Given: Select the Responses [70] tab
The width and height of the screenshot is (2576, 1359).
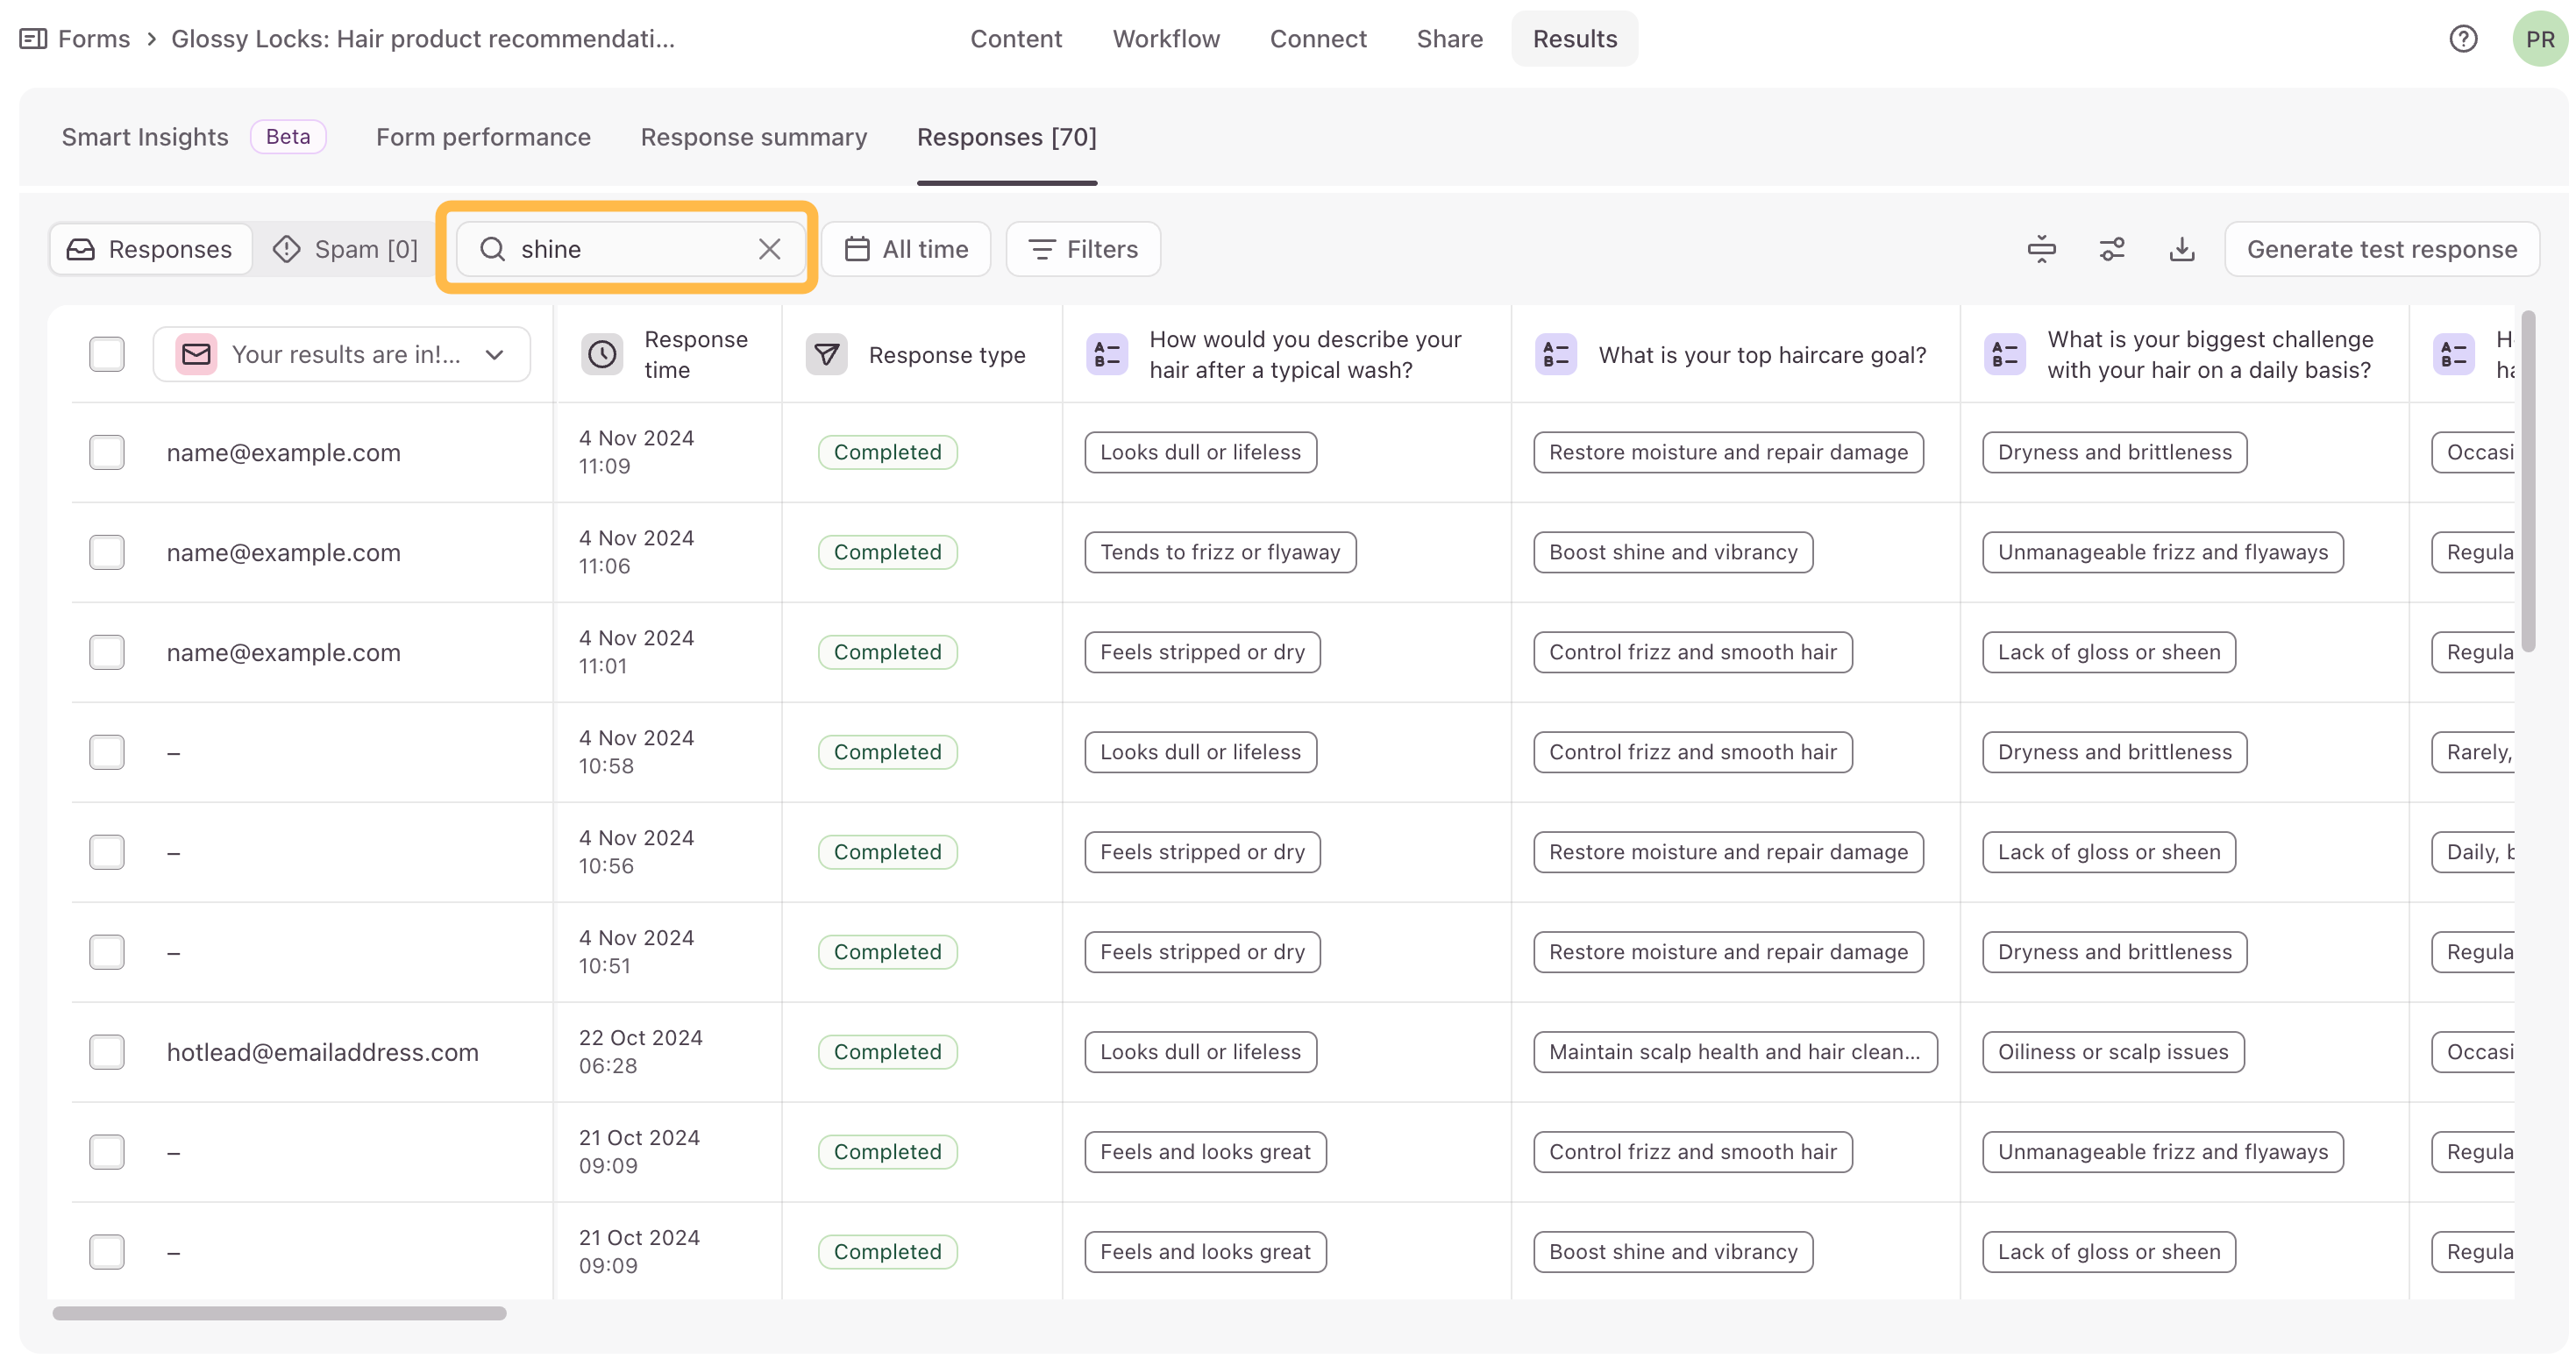Looking at the screenshot, I should click(1007, 137).
